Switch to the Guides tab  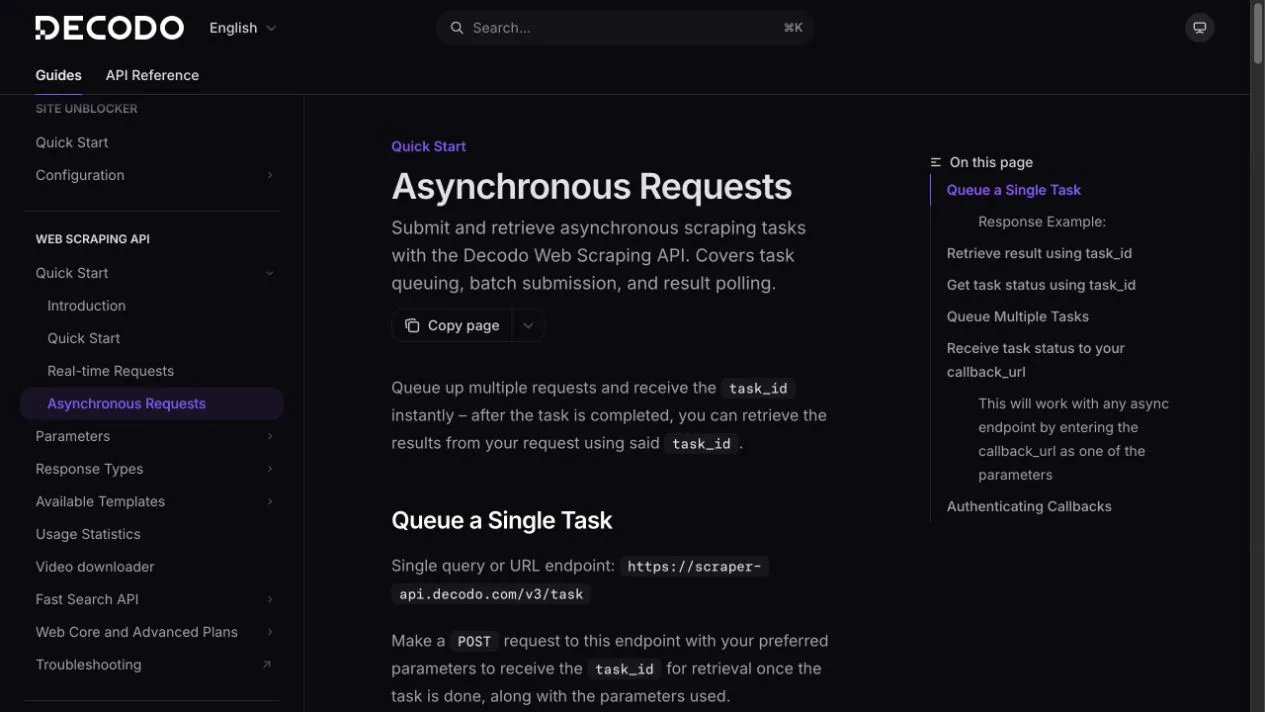58,75
